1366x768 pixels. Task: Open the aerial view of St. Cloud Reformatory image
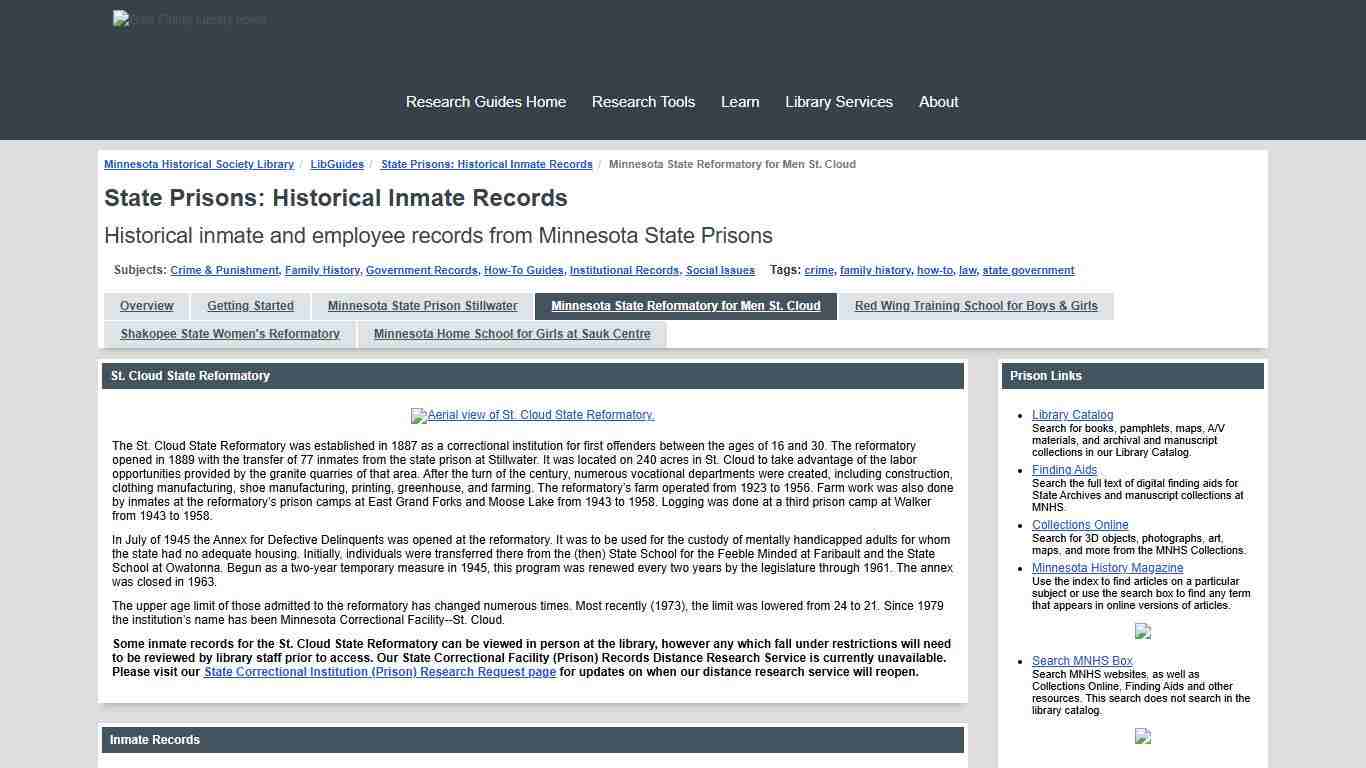pos(532,415)
